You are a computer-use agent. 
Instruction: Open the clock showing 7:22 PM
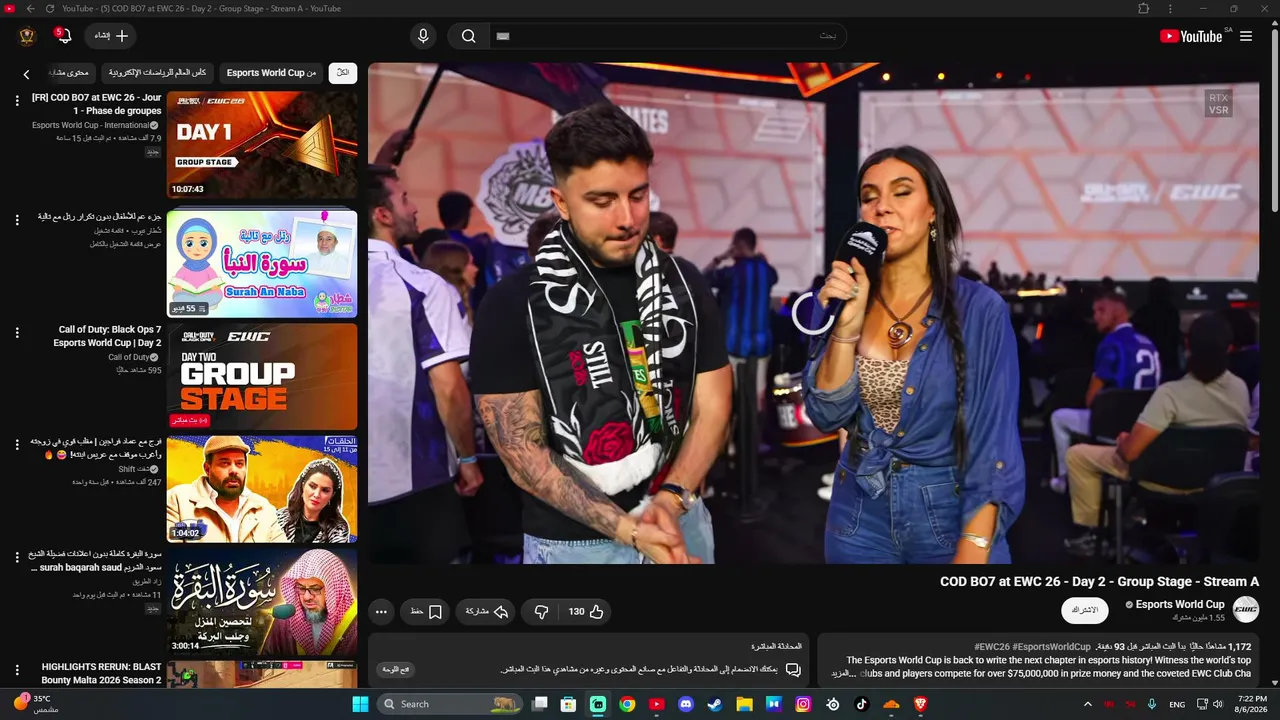coord(1252,704)
